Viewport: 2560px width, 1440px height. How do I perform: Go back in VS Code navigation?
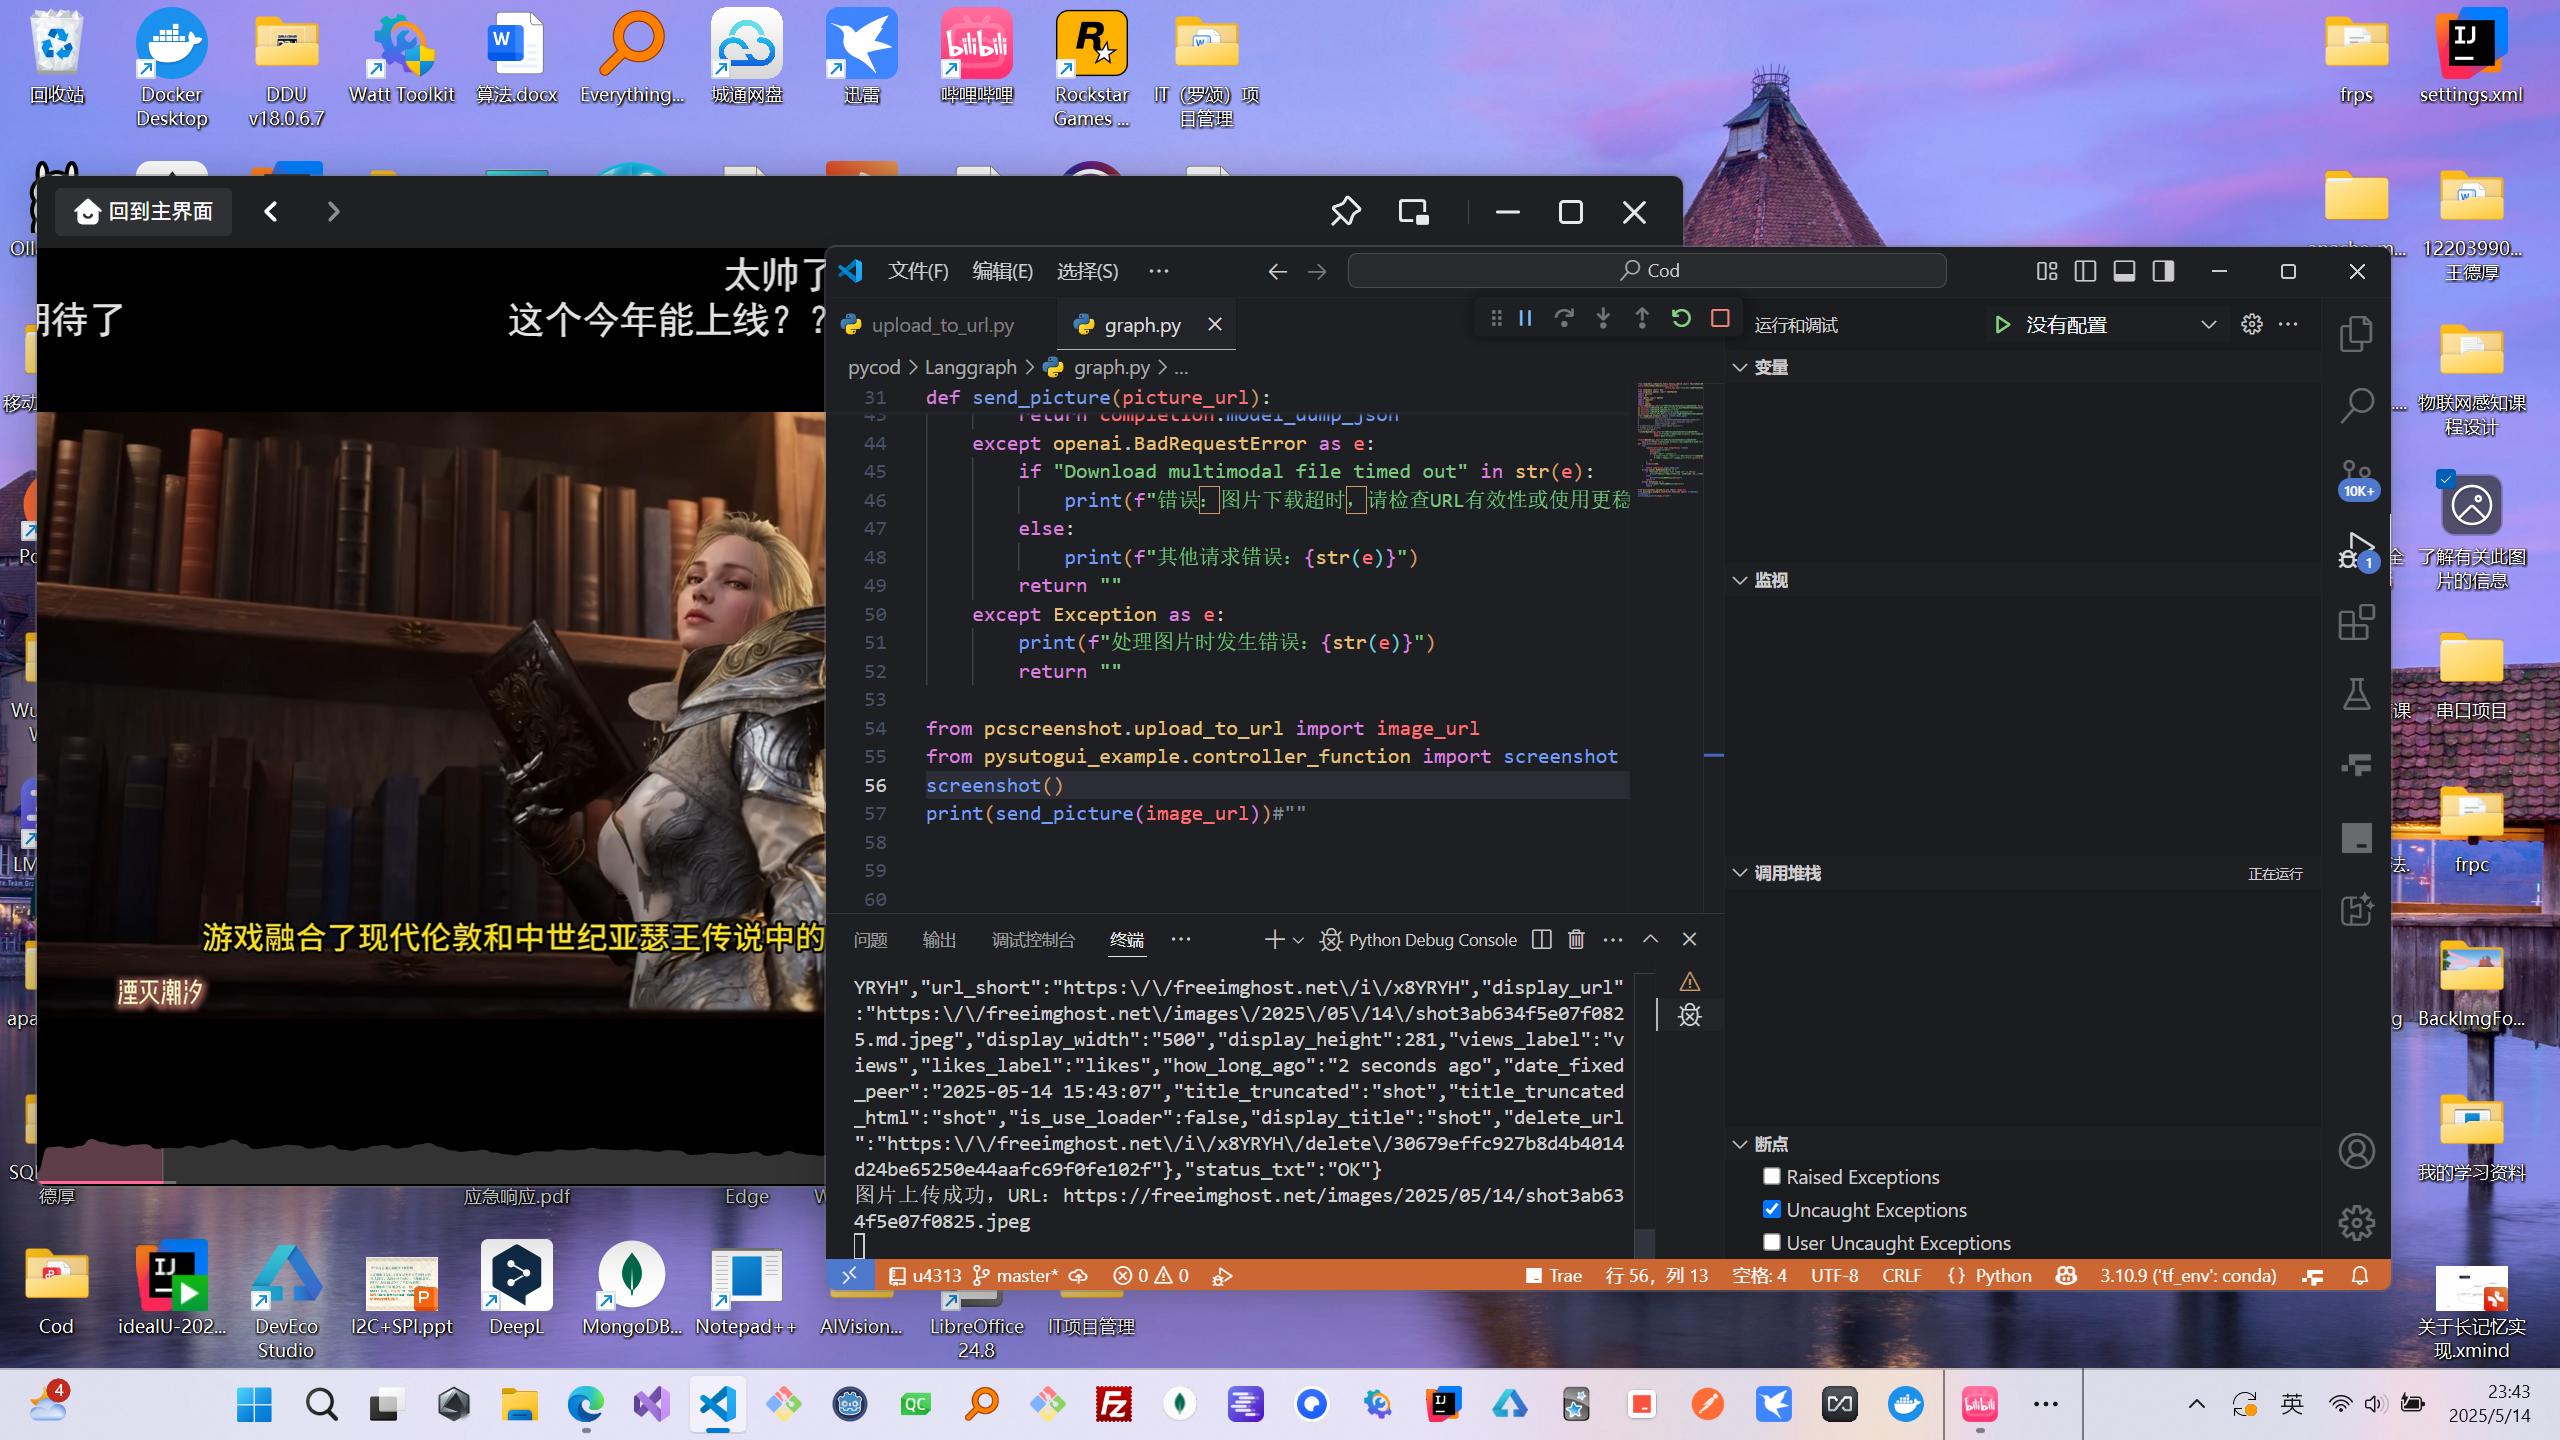click(1277, 271)
